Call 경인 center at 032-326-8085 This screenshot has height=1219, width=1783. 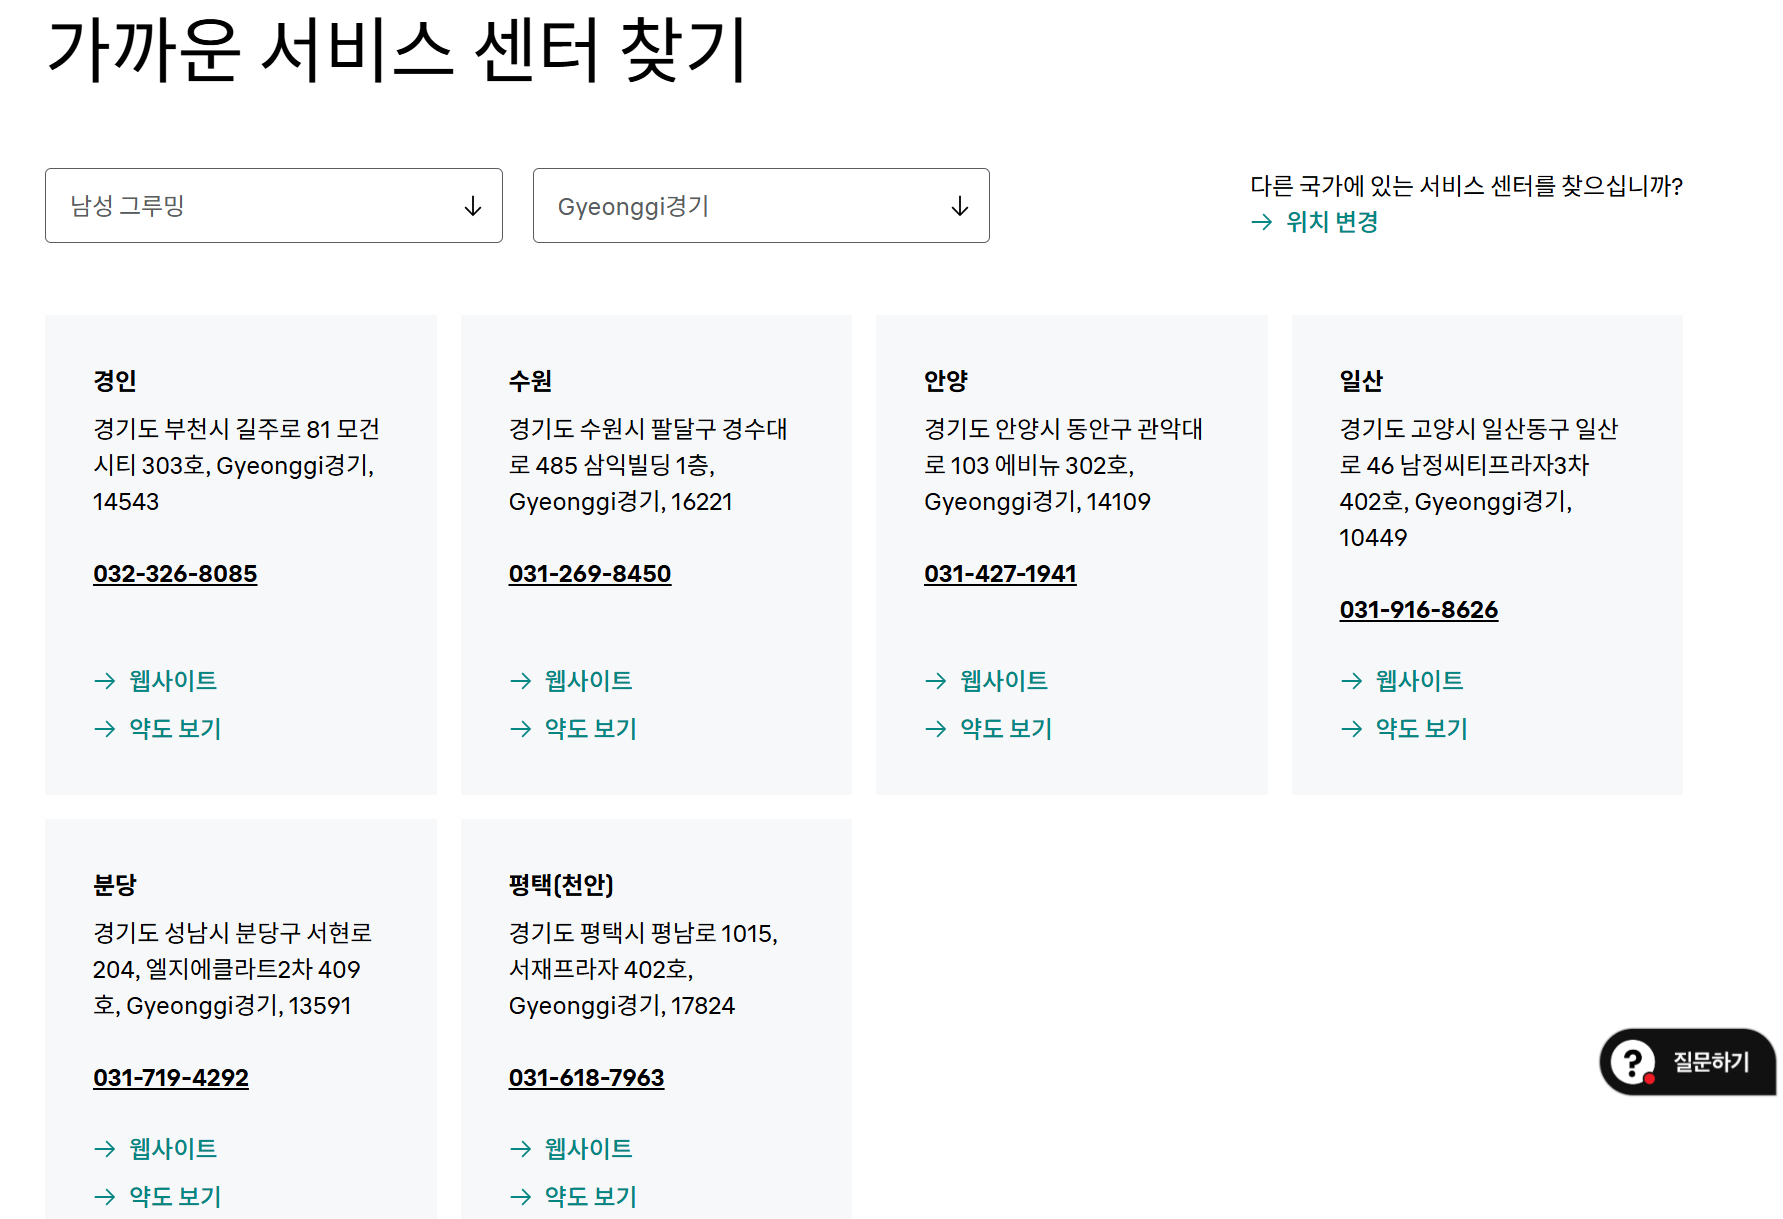coord(175,574)
